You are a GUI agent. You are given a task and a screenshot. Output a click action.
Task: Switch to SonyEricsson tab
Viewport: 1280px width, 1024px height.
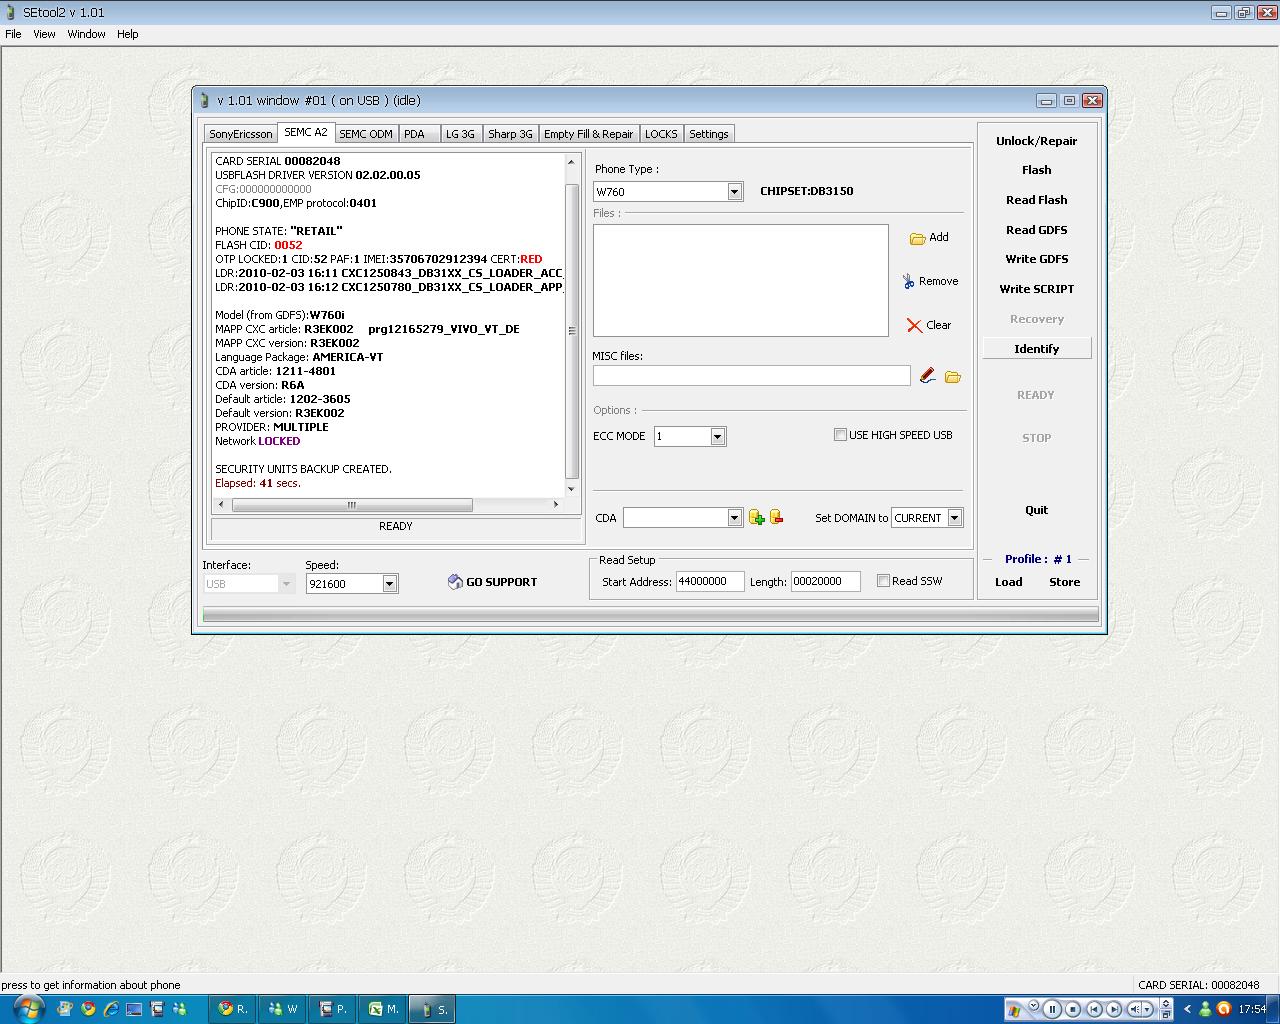click(x=240, y=134)
